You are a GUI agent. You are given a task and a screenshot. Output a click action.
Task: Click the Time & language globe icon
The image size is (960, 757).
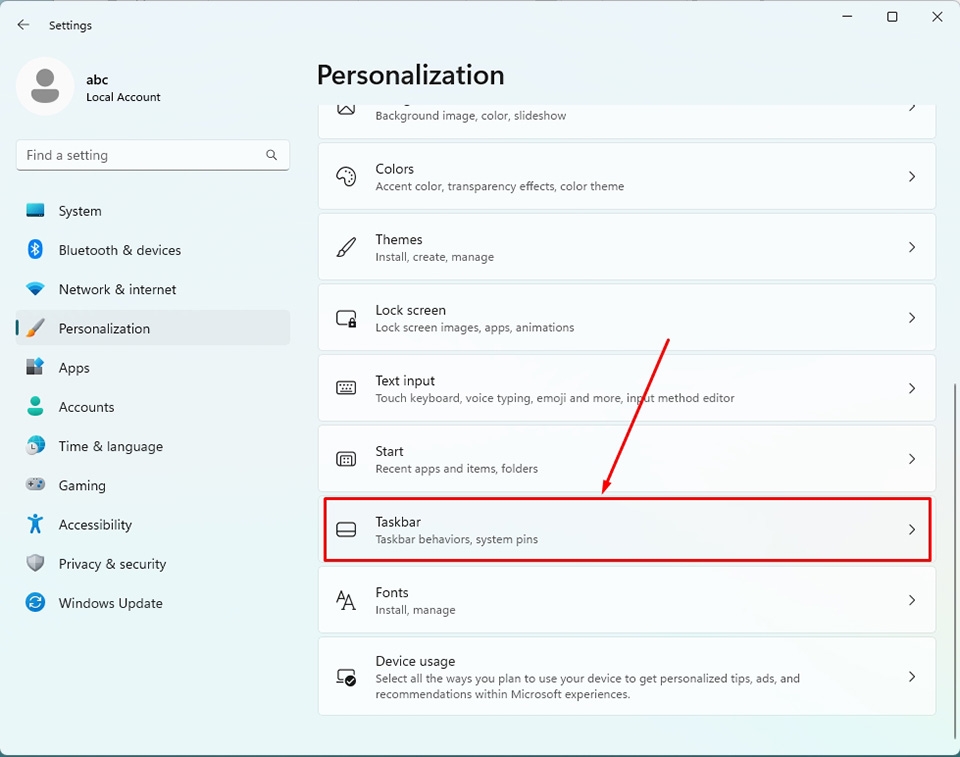[35, 445]
